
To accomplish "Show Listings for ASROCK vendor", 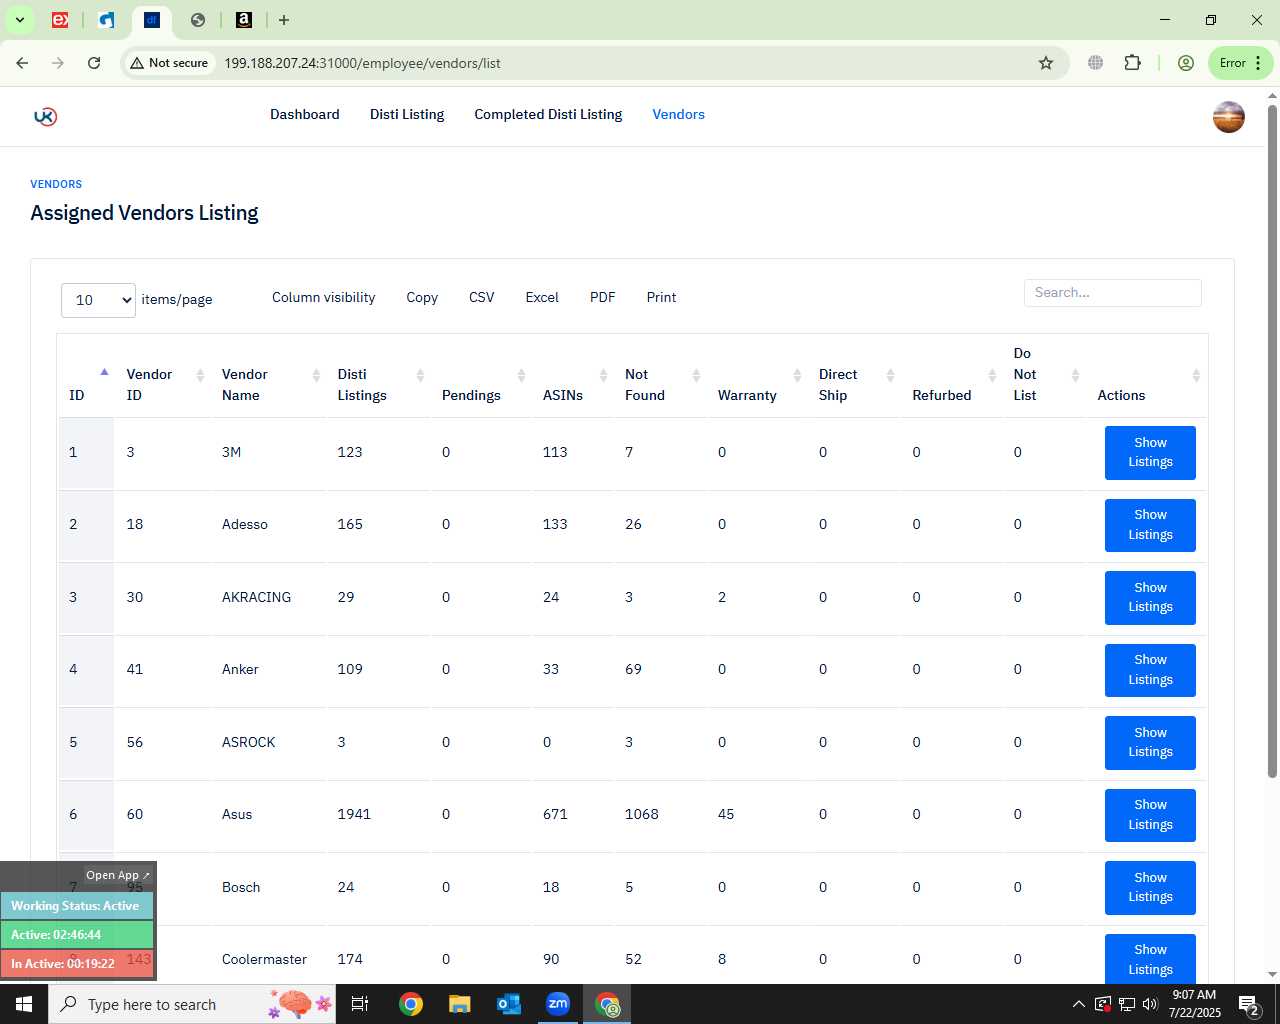I will (1150, 742).
